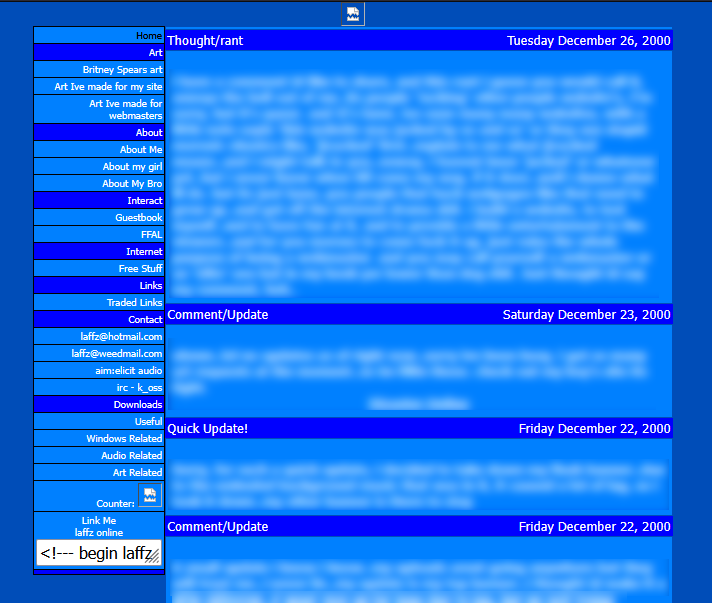This screenshot has height=603, width=712.
Task: Open Art Ive made for my site
Action: coord(108,87)
